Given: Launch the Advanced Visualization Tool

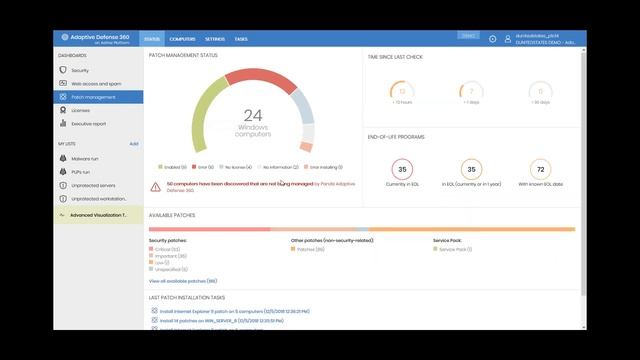Looking at the screenshot, I should 98,215.
